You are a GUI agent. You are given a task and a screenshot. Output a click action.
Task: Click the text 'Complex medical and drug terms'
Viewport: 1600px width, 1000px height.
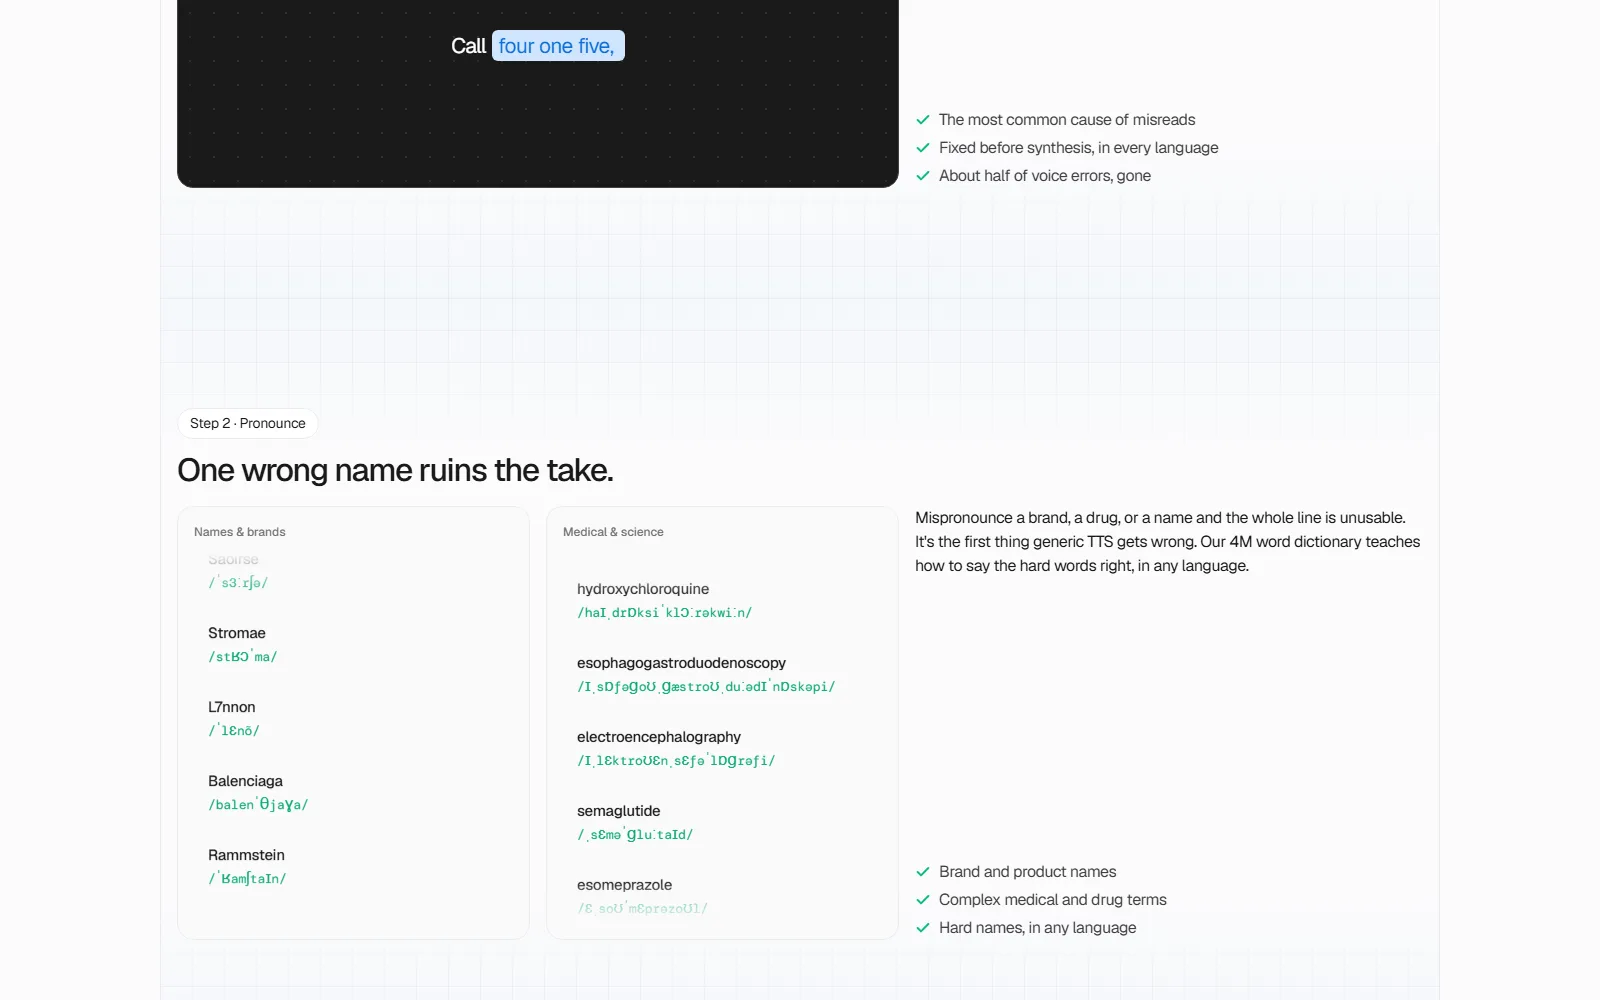(x=1053, y=900)
